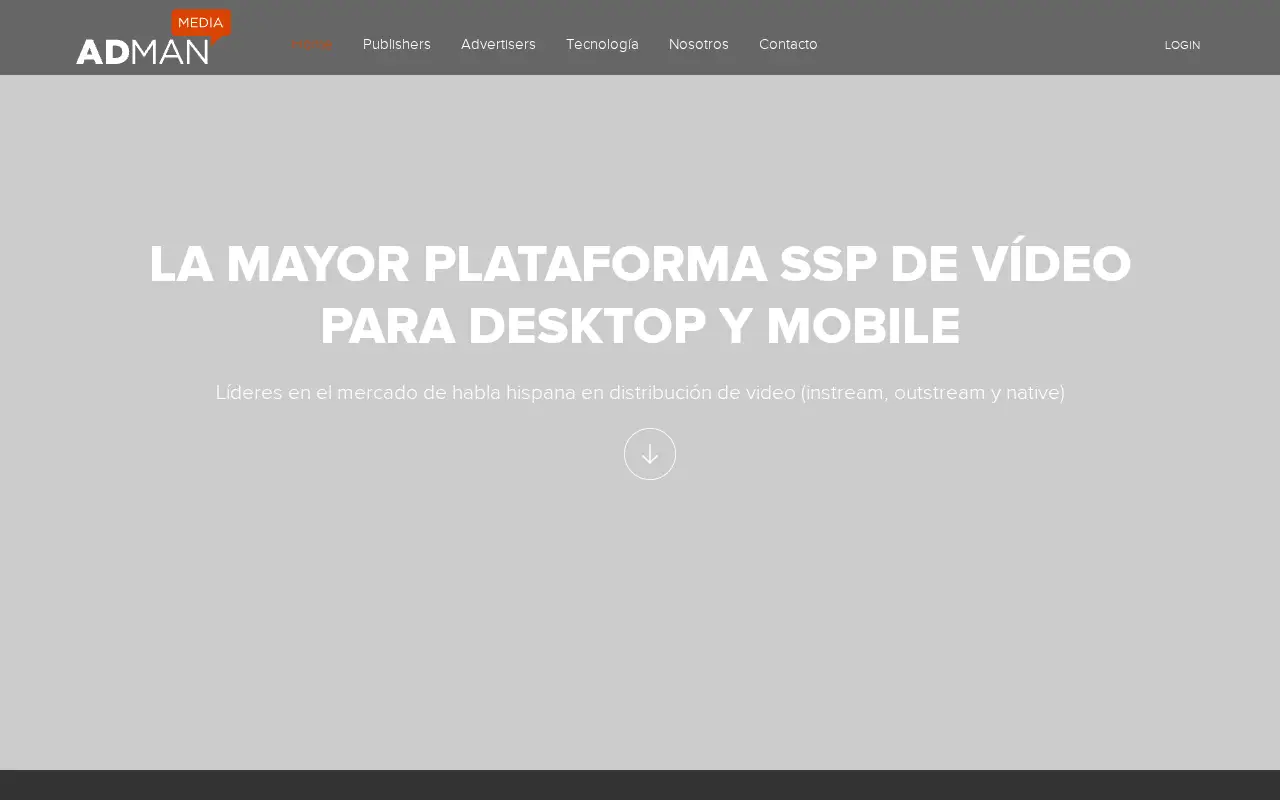Click the LOGIN link
The width and height of the screenshot is (1280, 800).
click(x=1182, y=45)
